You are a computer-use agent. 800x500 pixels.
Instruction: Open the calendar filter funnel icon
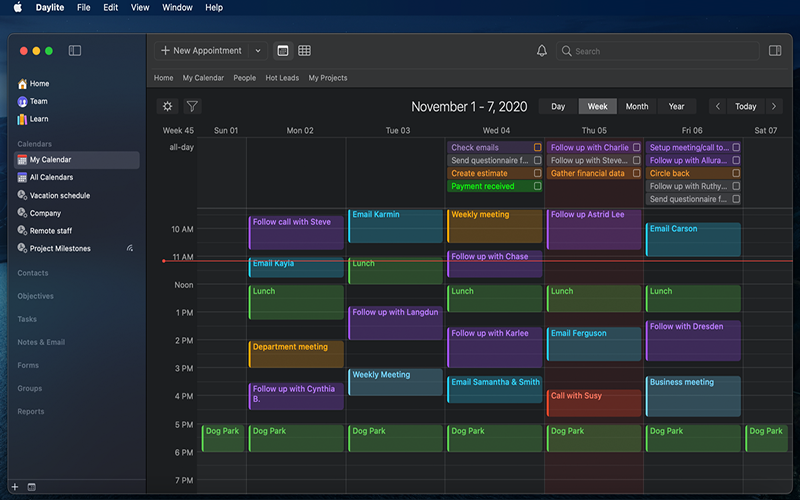point(192,106)
